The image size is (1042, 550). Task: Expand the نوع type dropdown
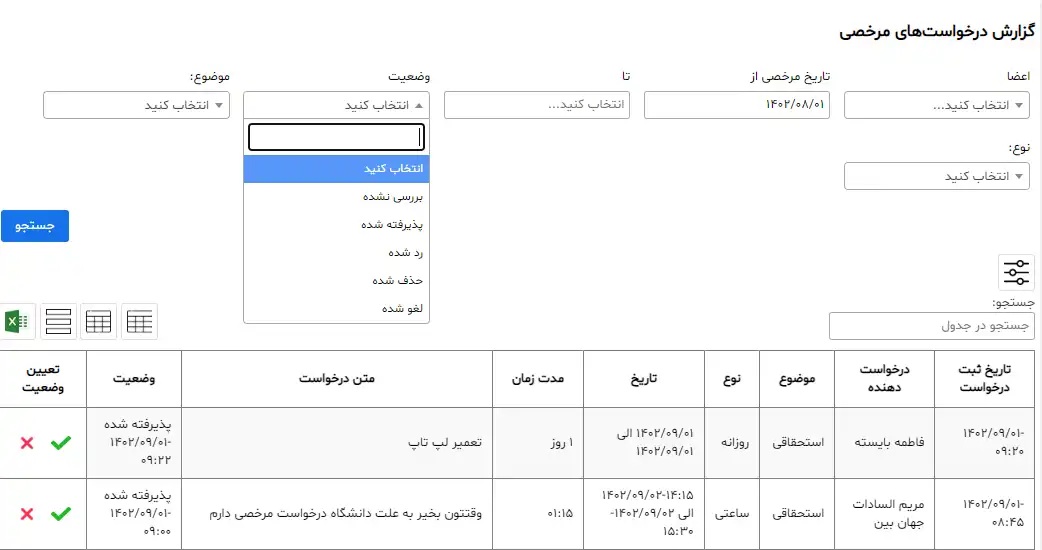click(936, 176)
